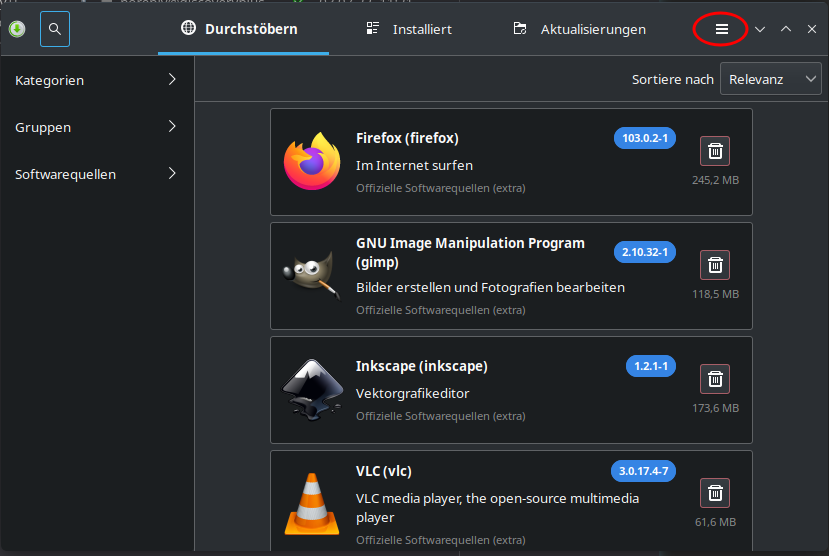Expand the Gruppen section

coord(96,127)
